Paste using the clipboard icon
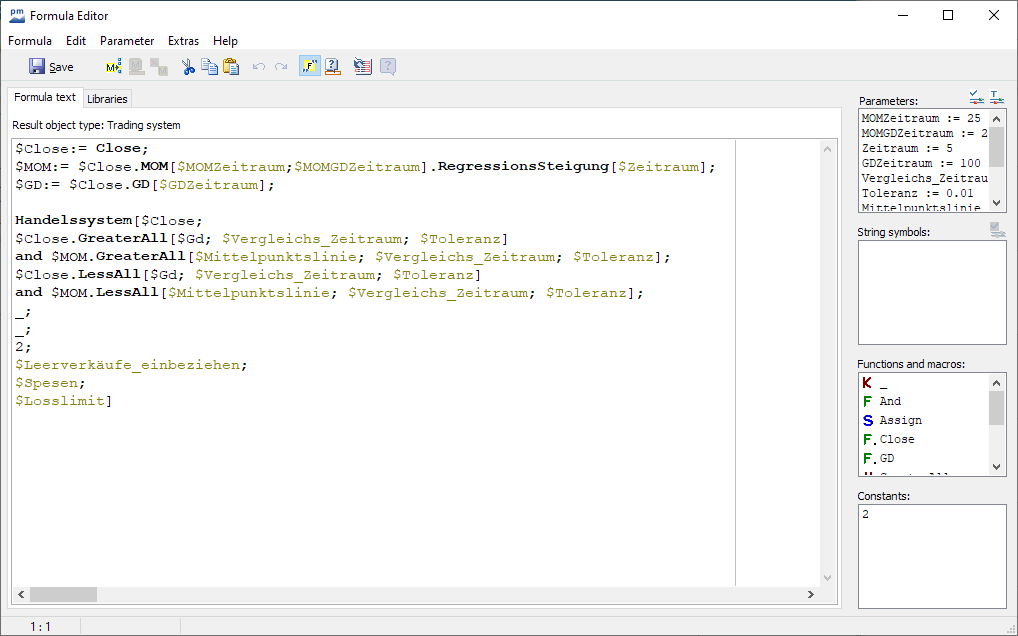 [231, 67]
